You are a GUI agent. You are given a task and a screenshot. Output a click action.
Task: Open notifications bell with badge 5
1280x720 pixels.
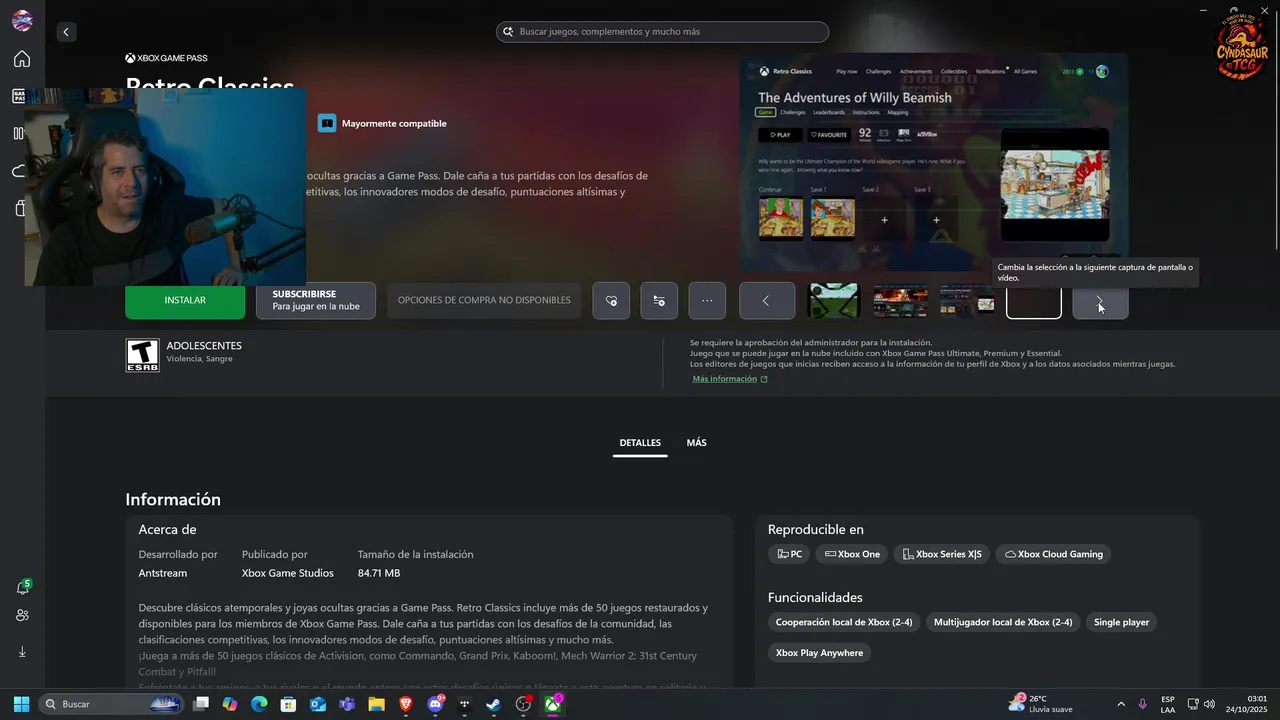click(22, 587)
